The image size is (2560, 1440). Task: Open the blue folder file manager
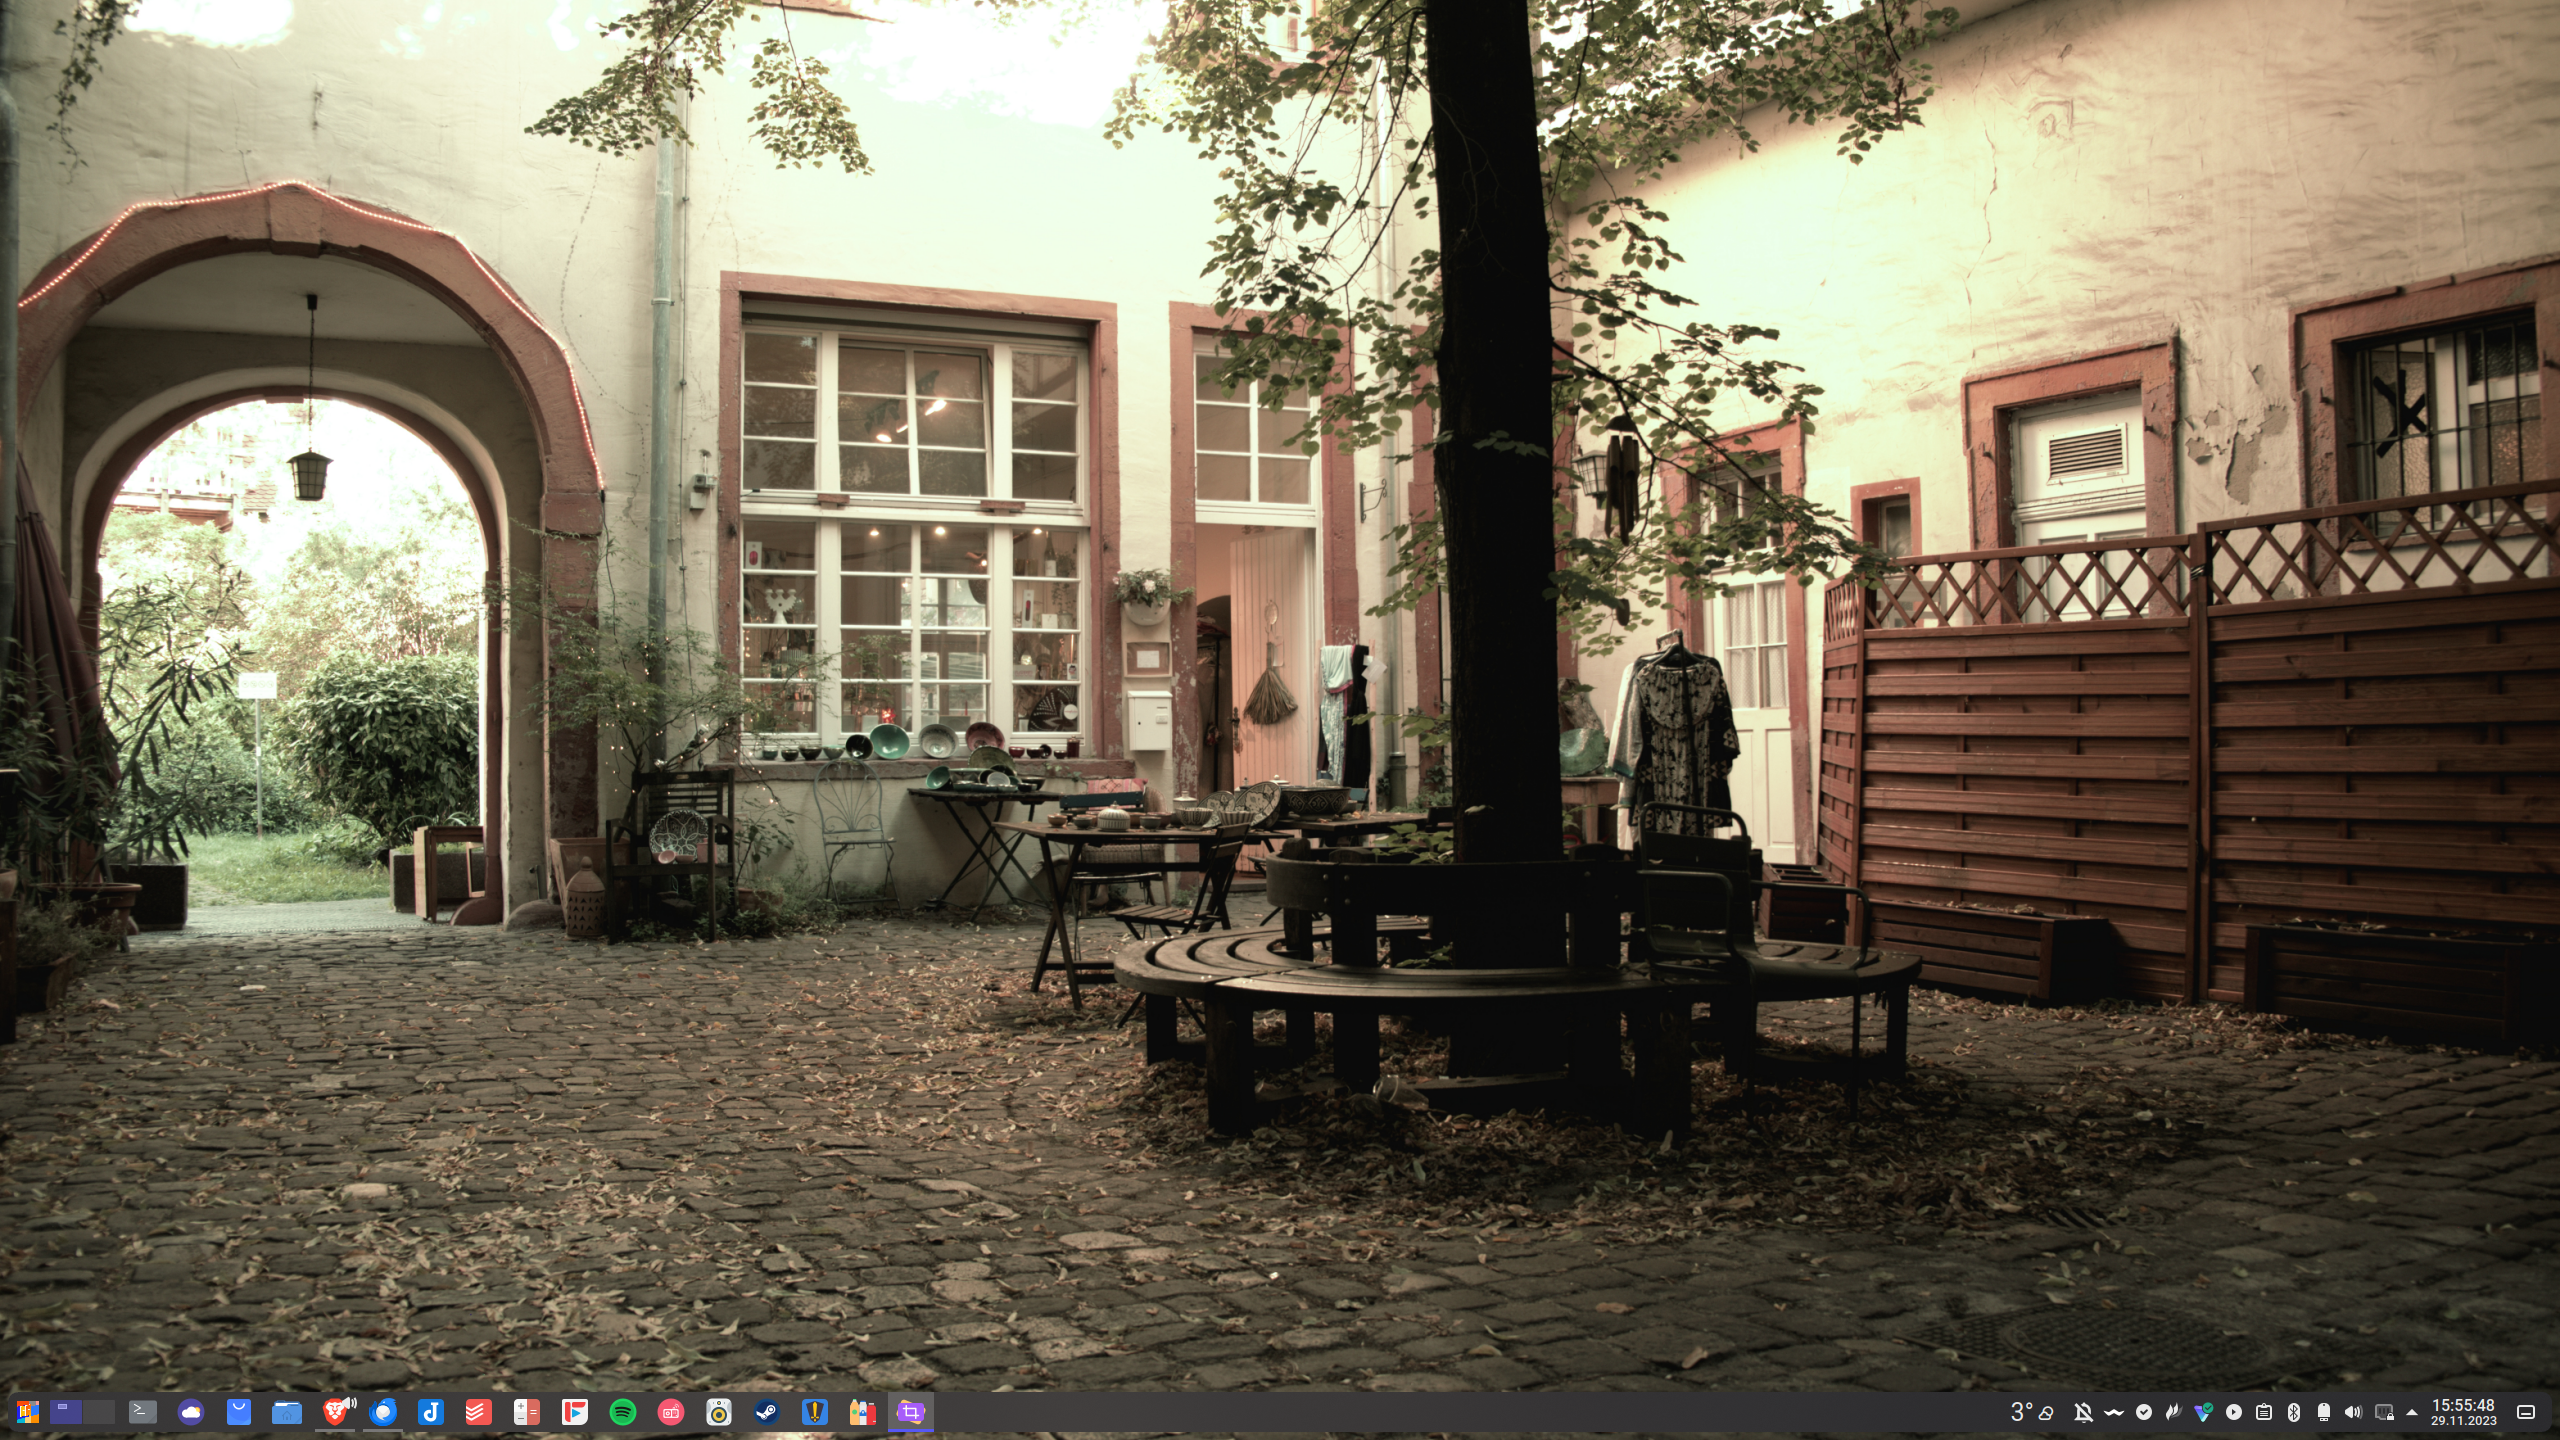tap(287, 1414)
